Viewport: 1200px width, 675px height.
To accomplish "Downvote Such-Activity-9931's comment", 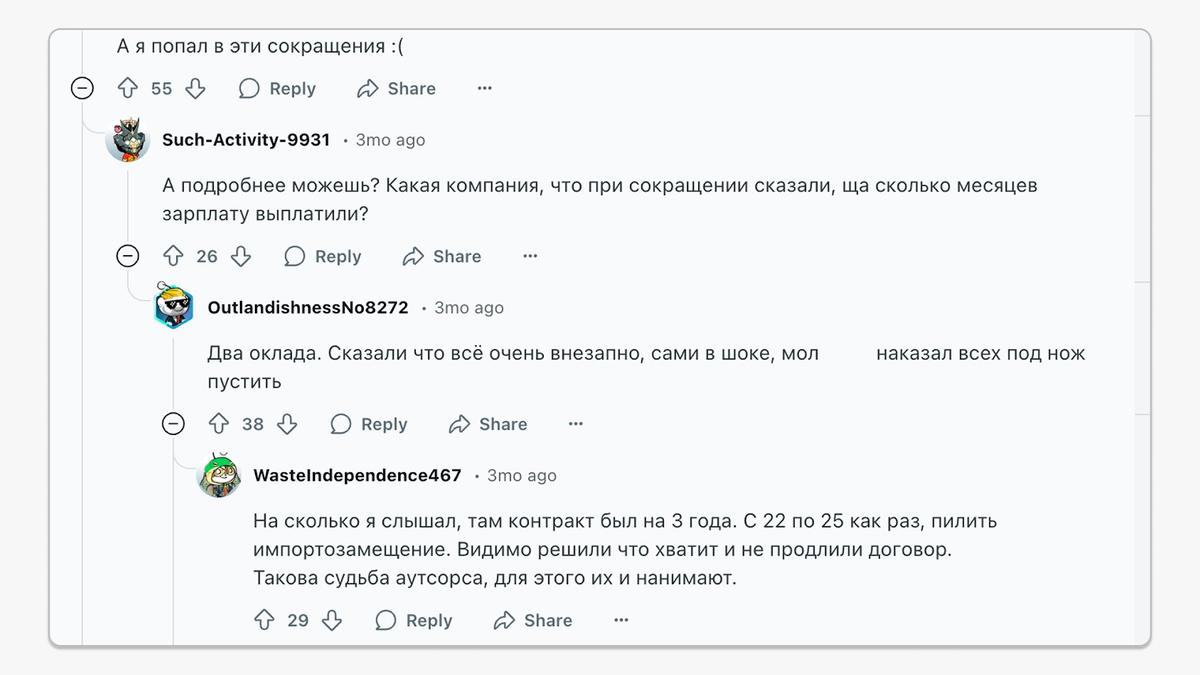I will pos(241,256).
